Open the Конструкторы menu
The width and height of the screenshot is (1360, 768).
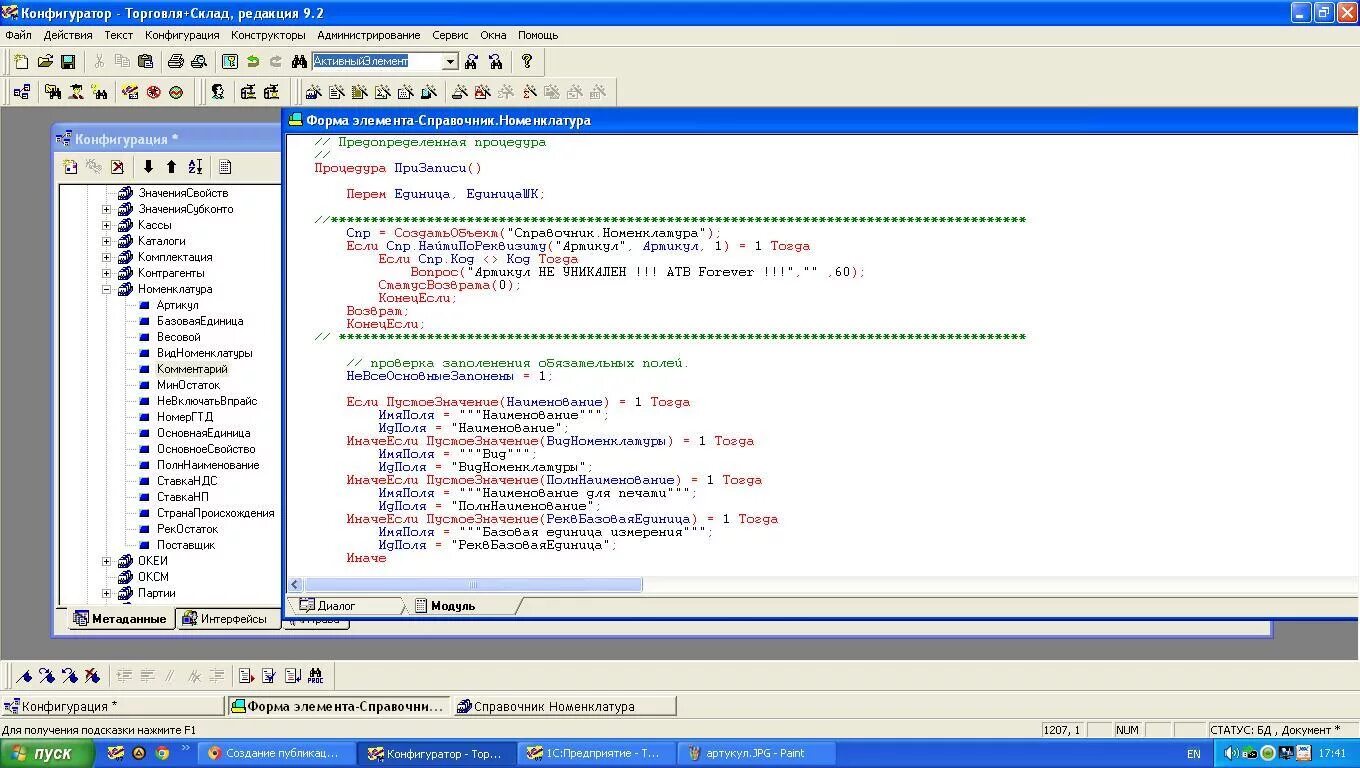(268, 35)
